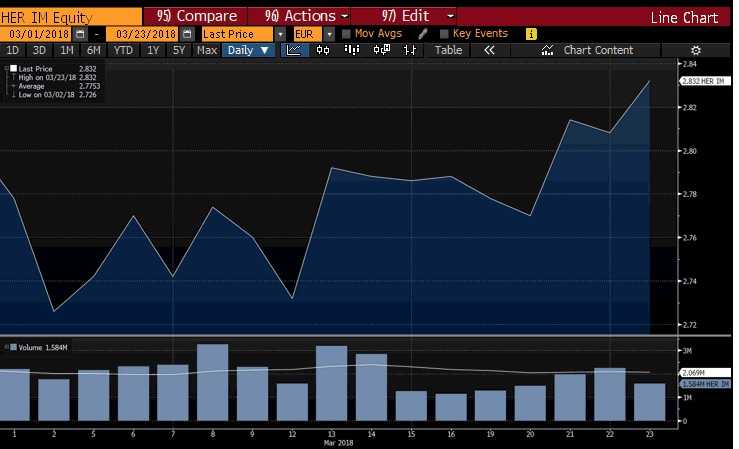Enable the Key Events checkbox
The width and height of the screenshot is (739, 449).
(444, 34)
